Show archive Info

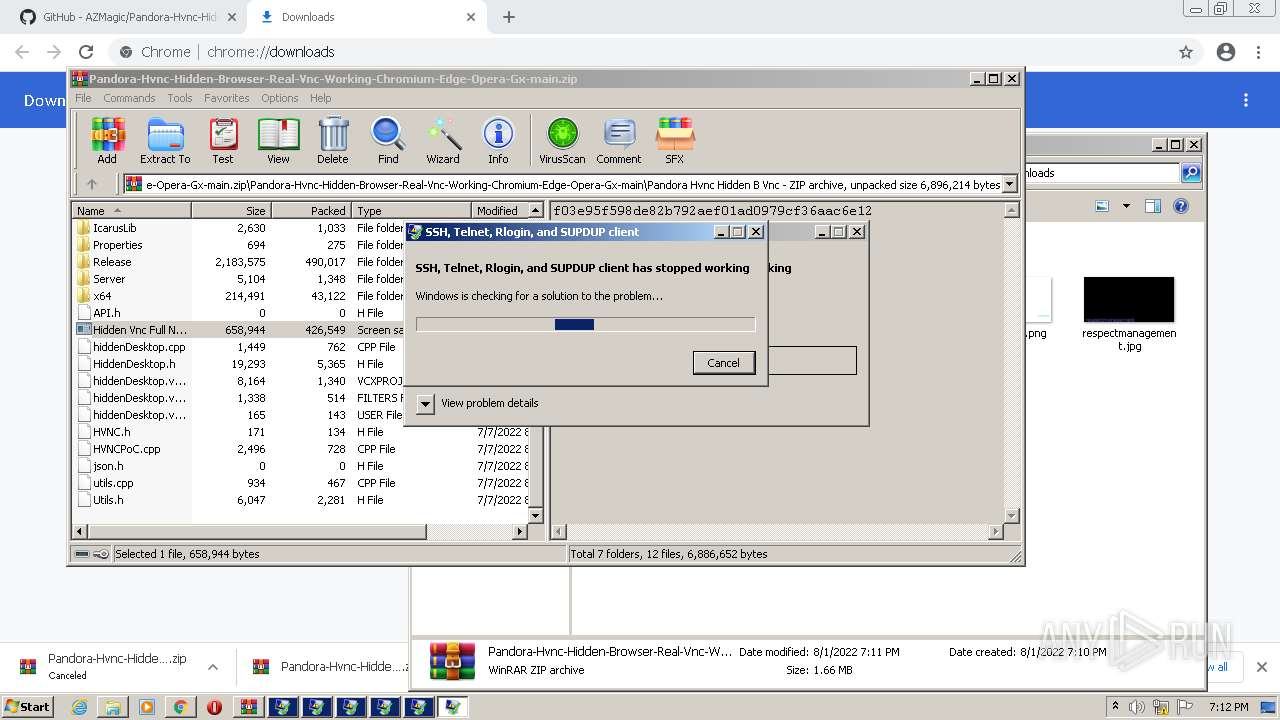coord(498,140)
